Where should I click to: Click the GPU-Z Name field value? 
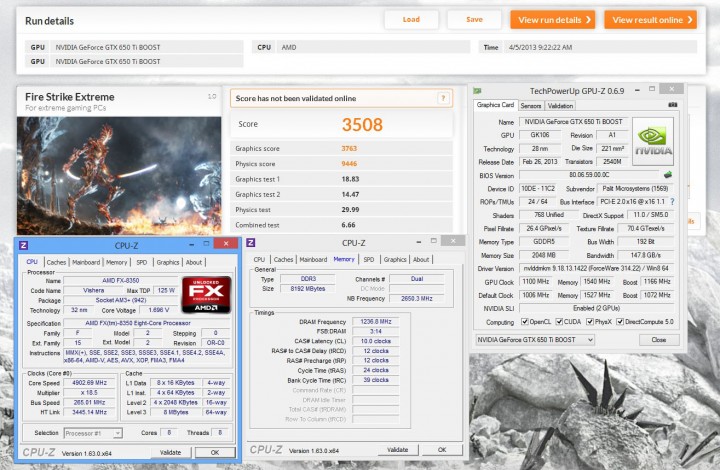pyautogui.click(x=573, y=122)
